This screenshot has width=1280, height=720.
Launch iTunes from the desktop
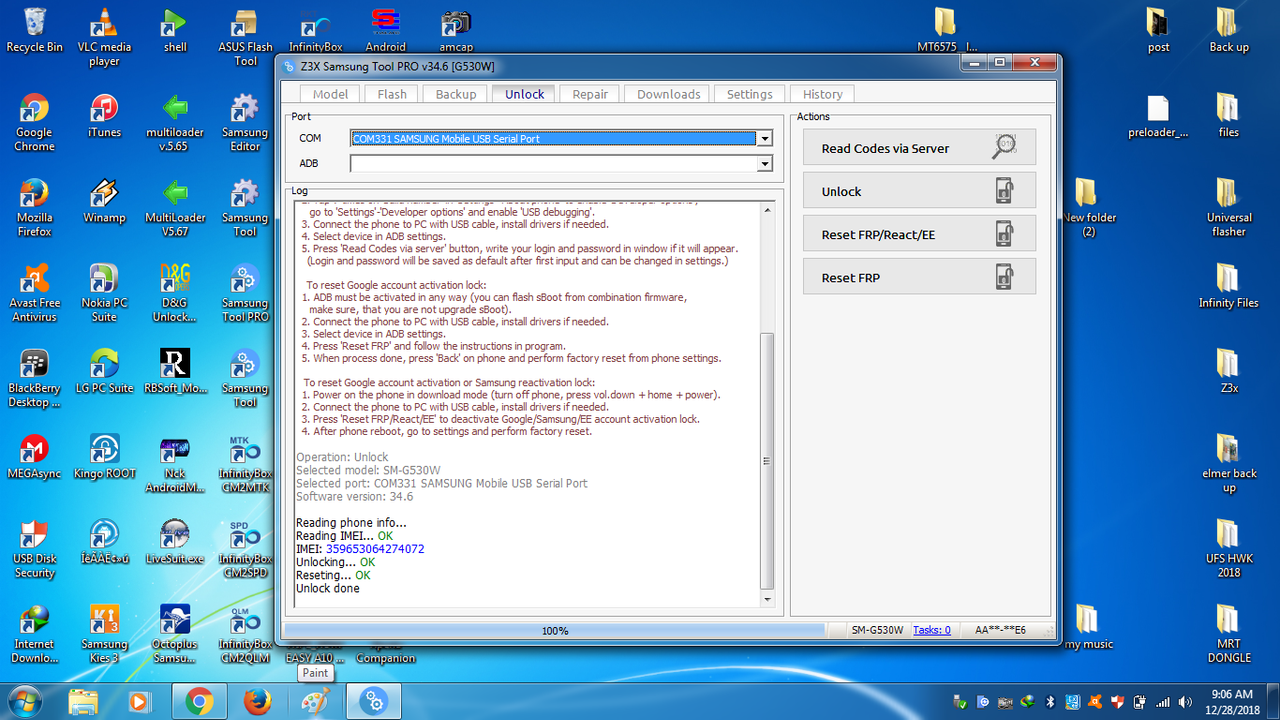coord(104,115)
